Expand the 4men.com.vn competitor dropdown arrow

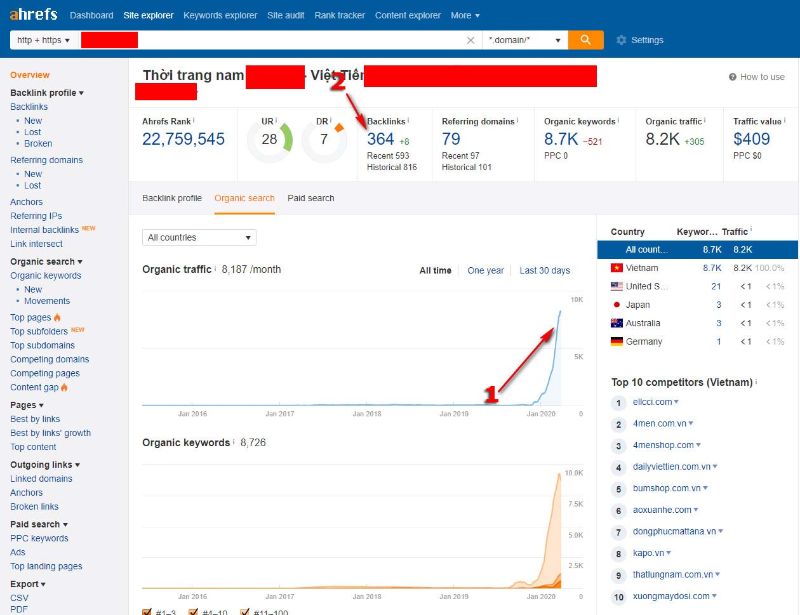tap(691, 423)
